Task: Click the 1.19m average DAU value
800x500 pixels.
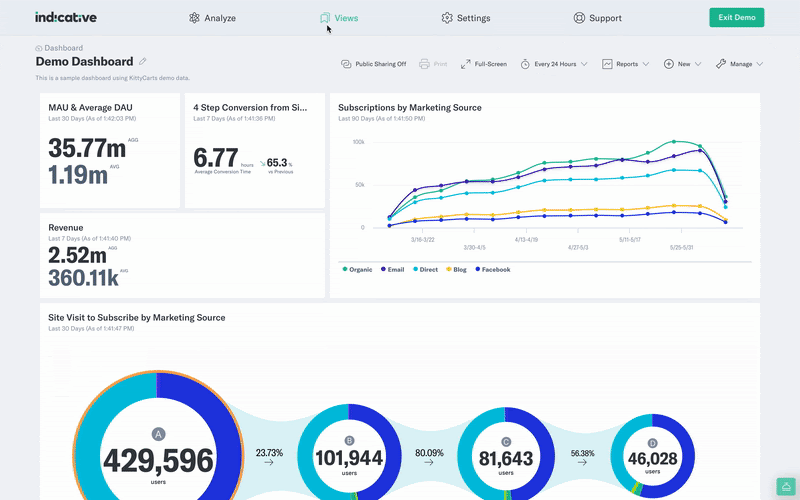Action: coord(78,174)
